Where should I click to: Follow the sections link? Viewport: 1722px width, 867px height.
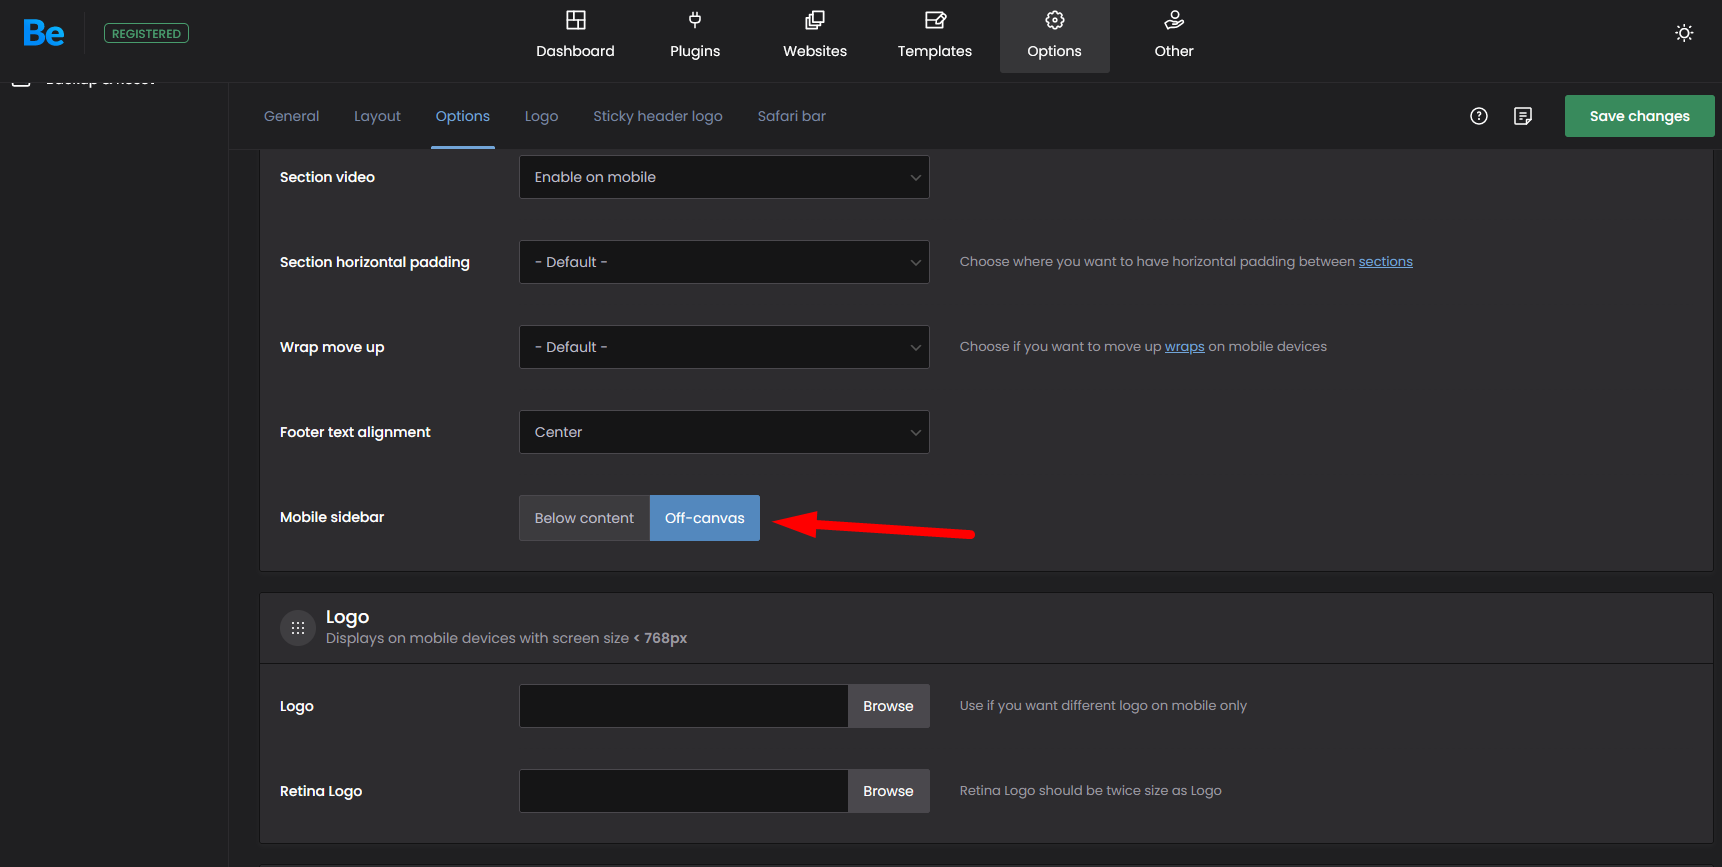(1385, 262)
